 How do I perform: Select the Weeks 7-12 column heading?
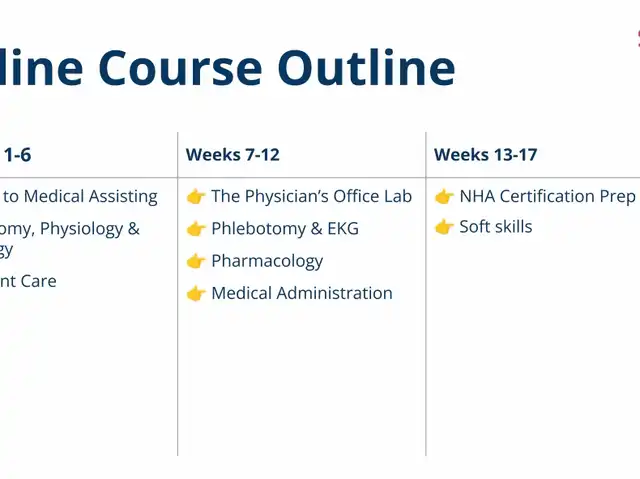(x=232, y=155)
